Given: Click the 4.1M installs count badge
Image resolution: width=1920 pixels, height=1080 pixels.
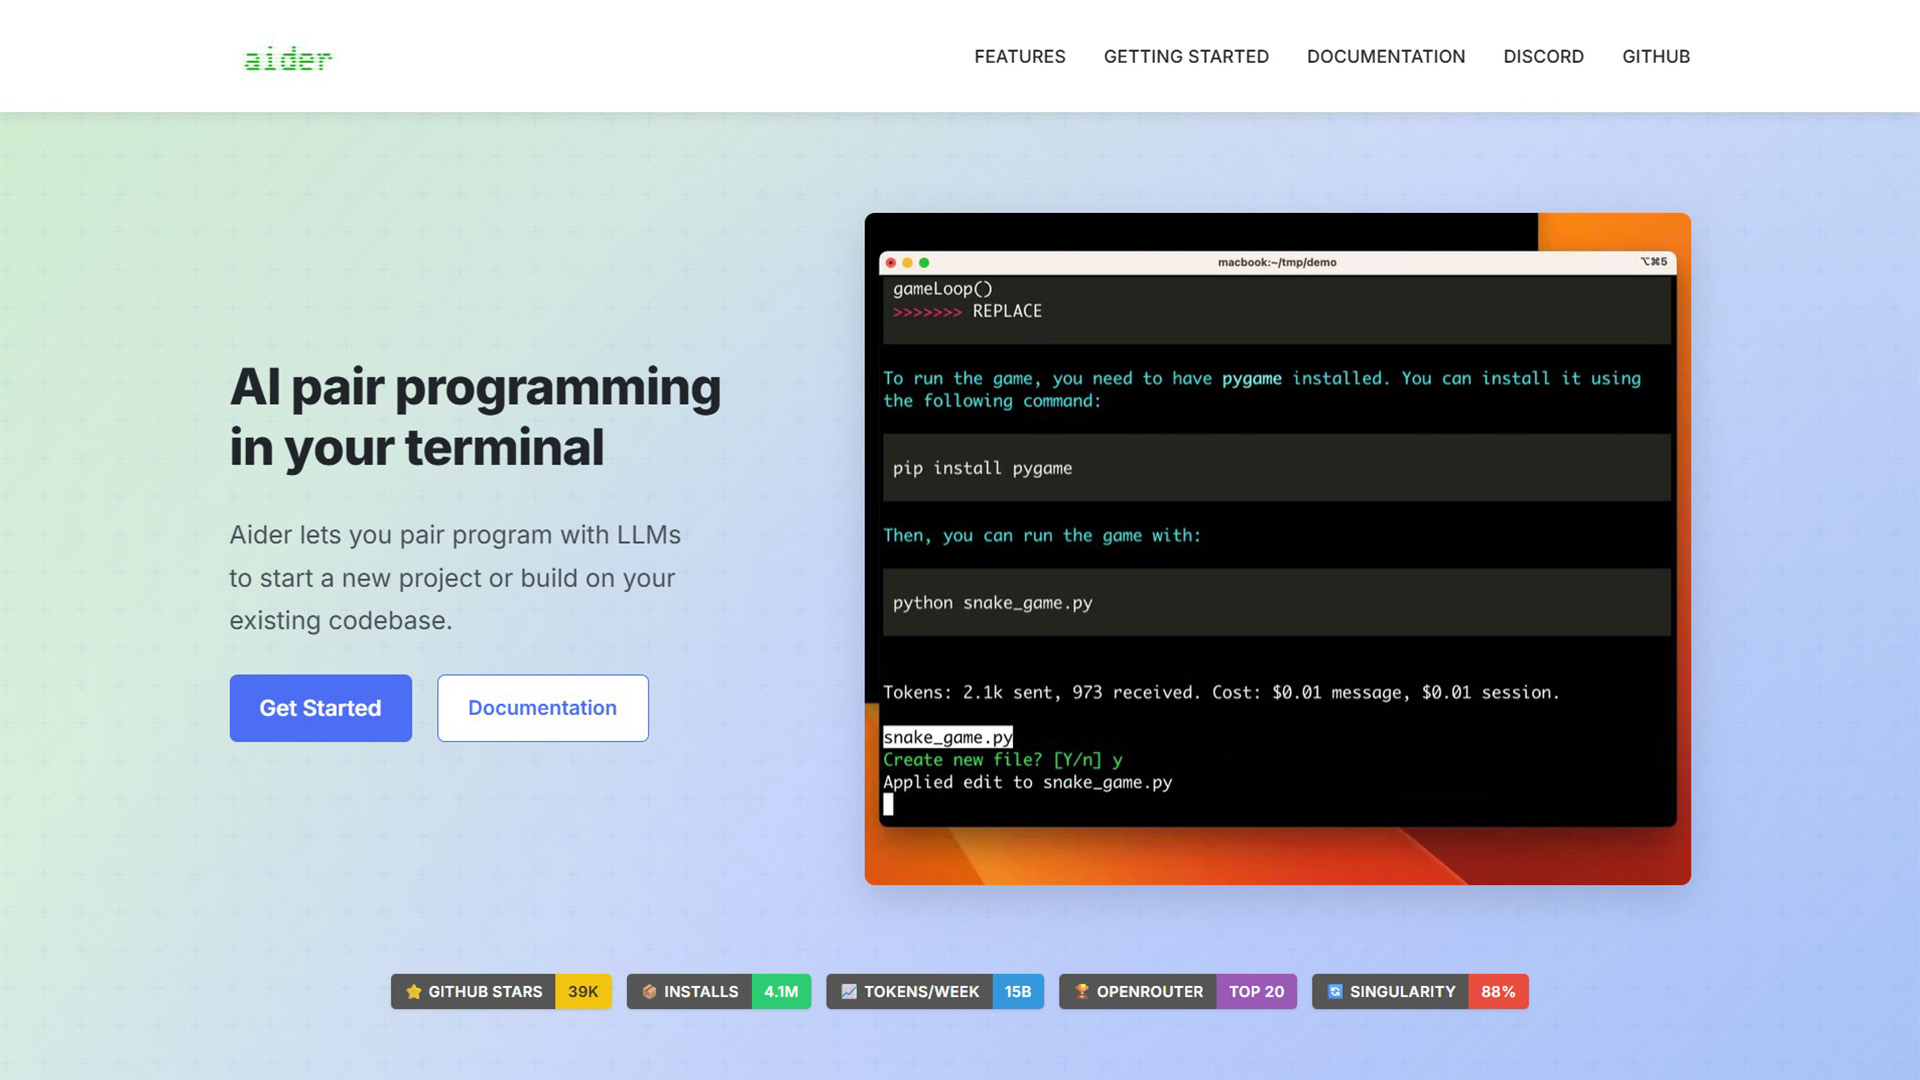Looking at the screenshot, I should [x=781, y=991].
